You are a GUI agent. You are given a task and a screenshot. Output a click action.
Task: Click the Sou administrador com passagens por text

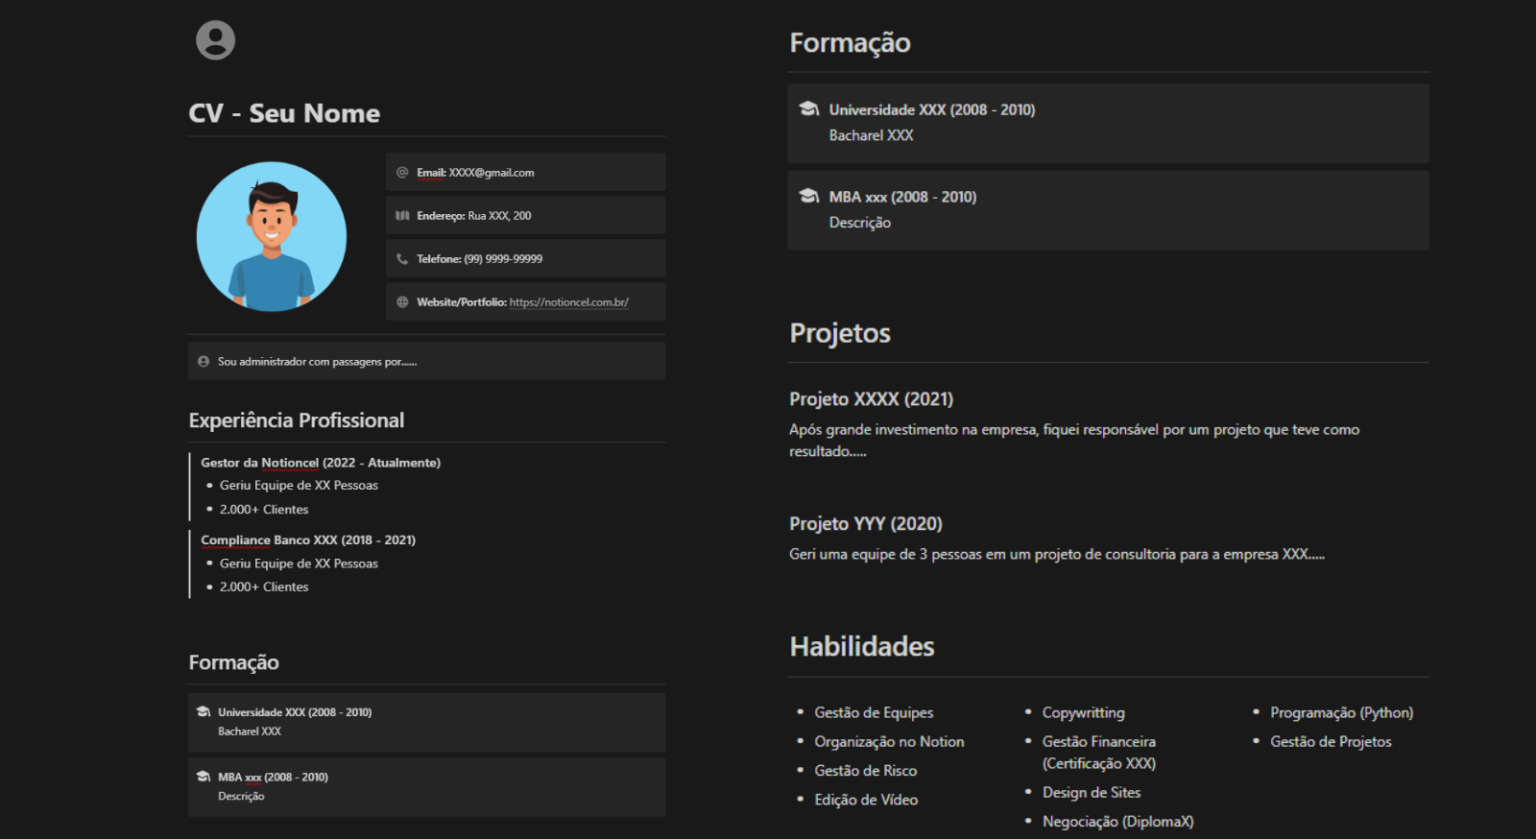click(317, 361)
